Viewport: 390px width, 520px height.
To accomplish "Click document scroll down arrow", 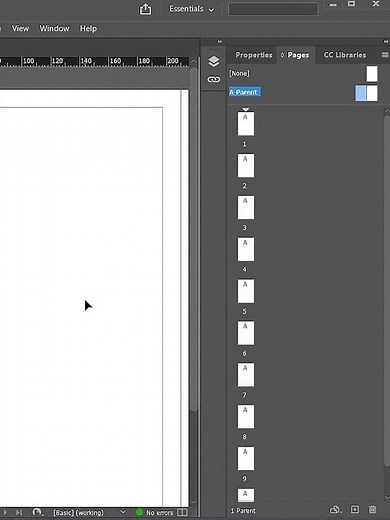I will tap(193, 502).
